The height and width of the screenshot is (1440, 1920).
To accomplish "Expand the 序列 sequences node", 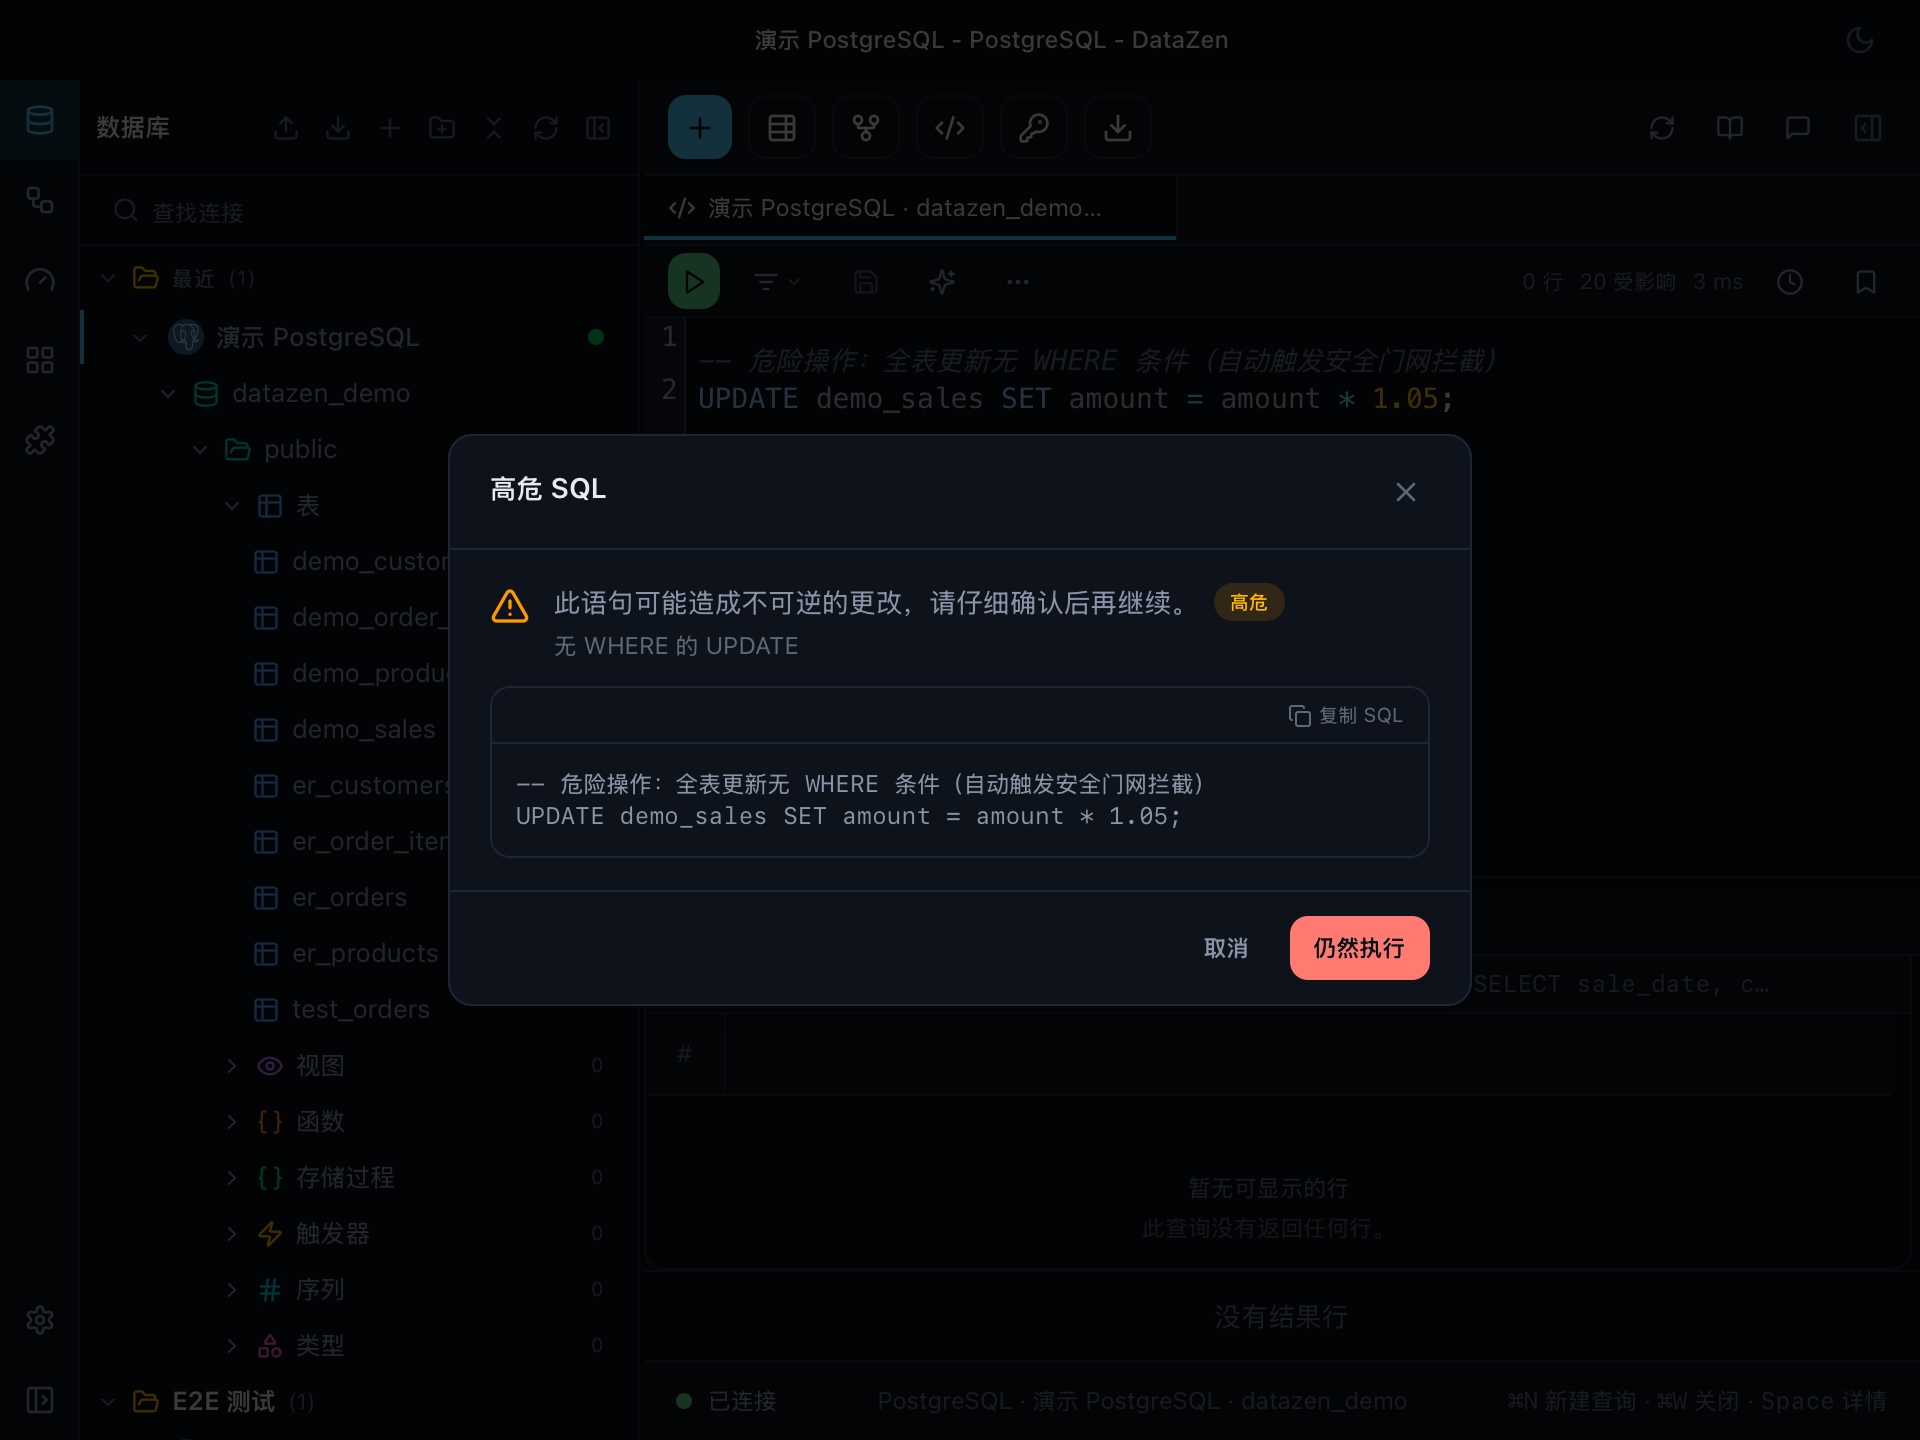I will coord(232,1289).
